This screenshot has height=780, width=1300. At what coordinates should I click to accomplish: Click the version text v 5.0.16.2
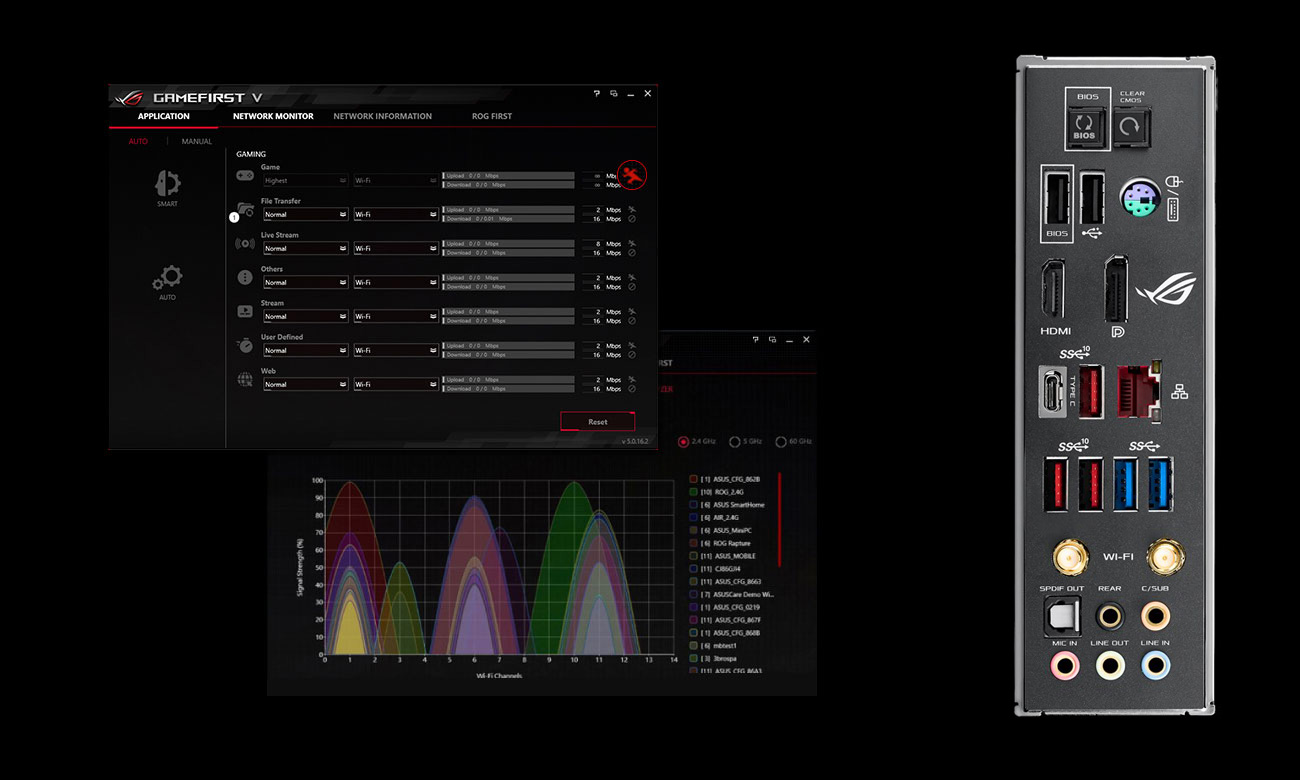636,440
